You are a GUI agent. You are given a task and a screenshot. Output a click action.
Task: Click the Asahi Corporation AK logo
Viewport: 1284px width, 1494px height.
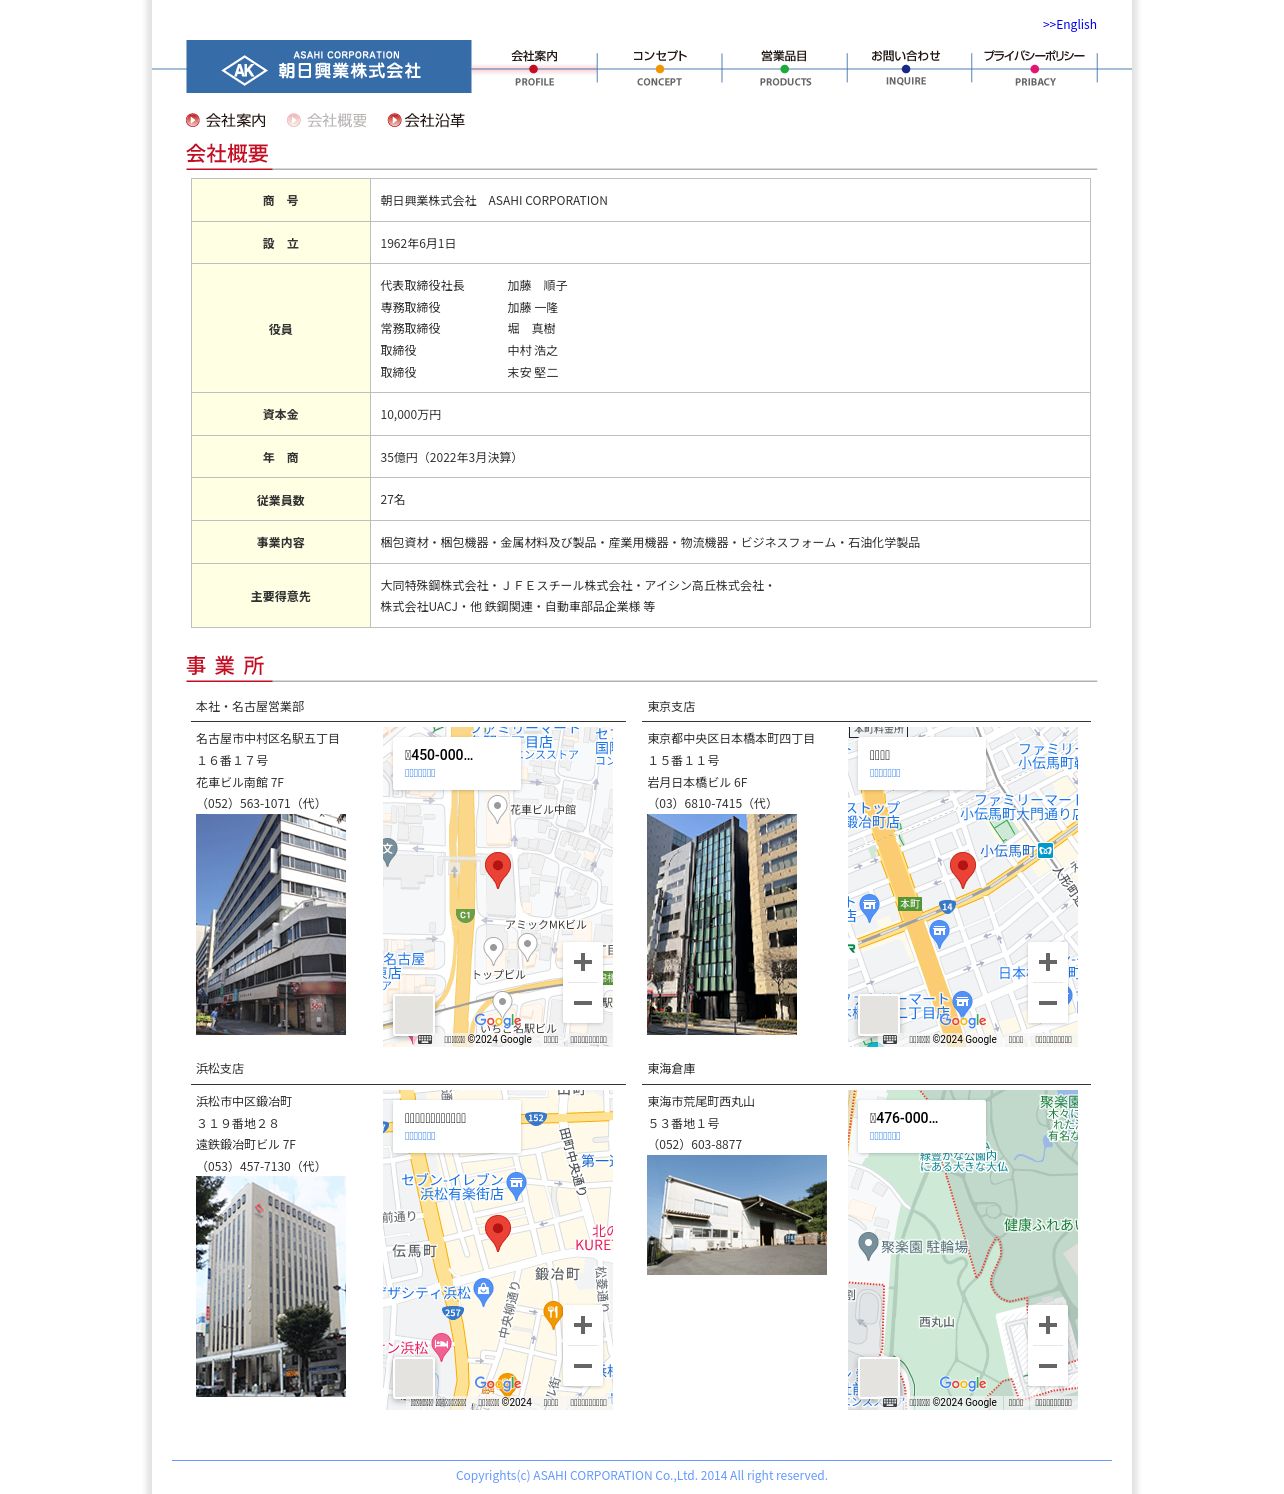pos(328,66)
